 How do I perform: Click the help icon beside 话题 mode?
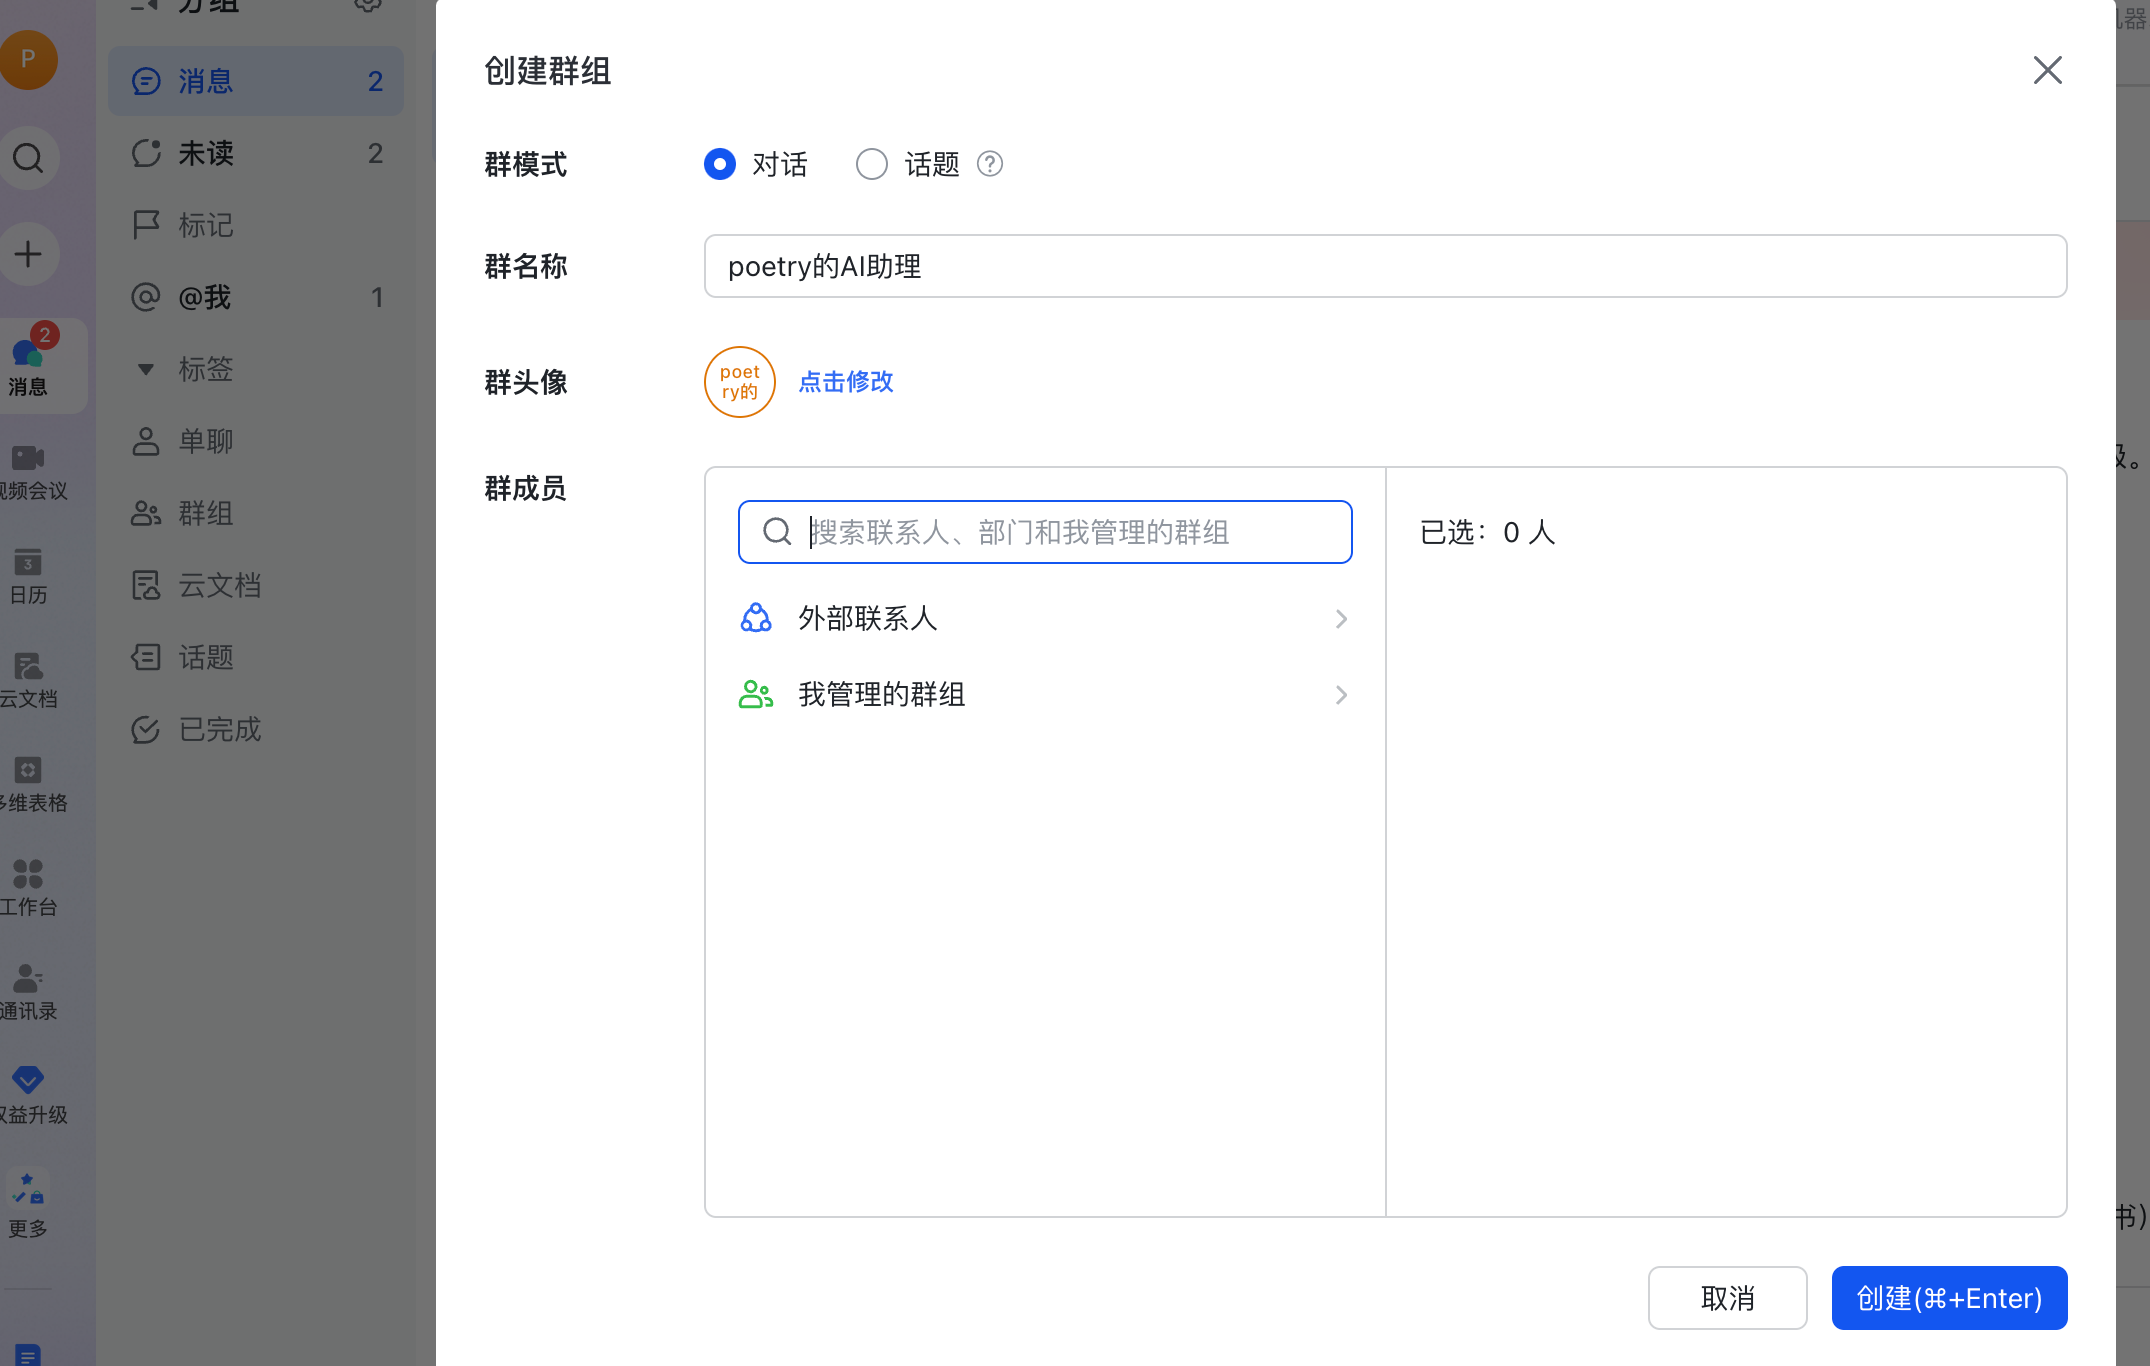tap(989, 164)
